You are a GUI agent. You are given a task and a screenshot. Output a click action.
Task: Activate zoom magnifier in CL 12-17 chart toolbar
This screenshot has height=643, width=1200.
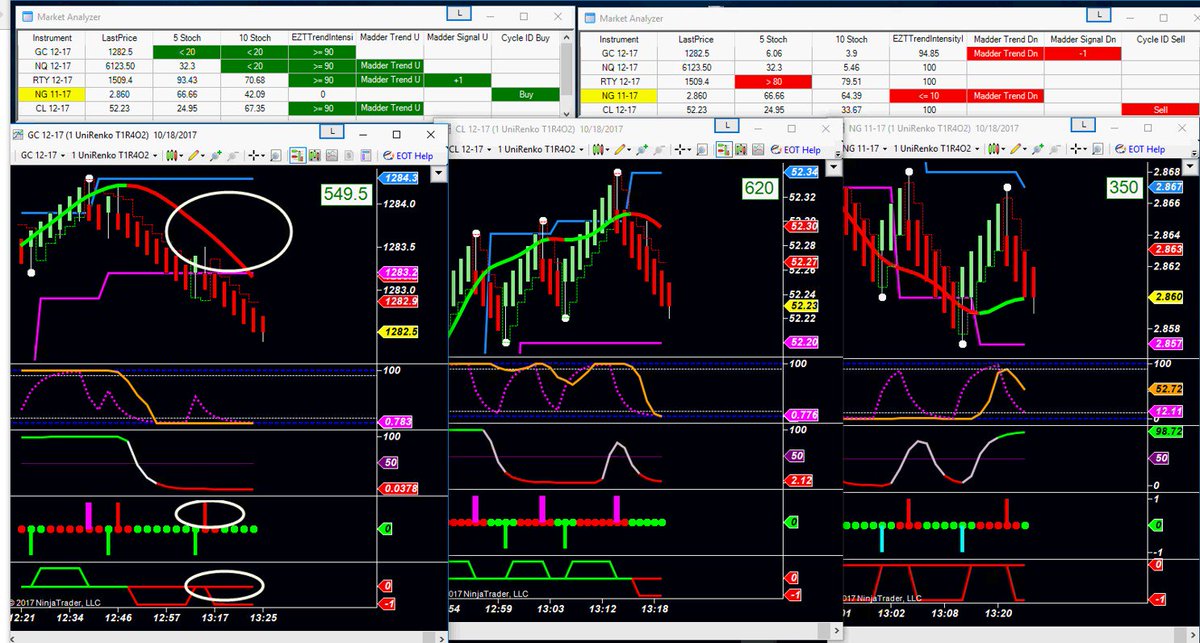point(701,150)
